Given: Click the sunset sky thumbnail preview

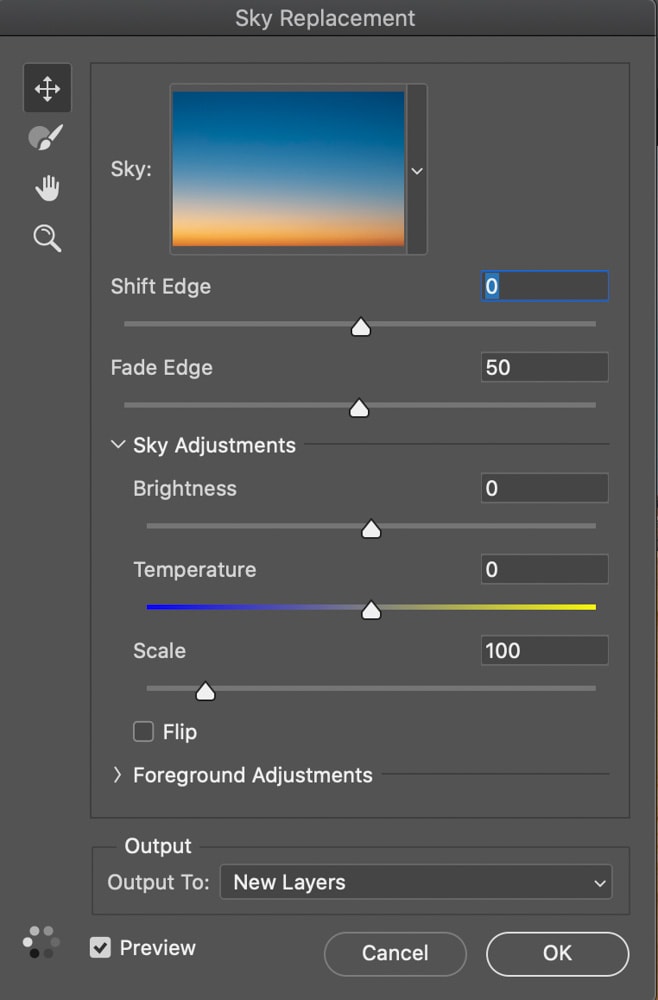Looking at the screenshot, I should (x=288, y=169).
